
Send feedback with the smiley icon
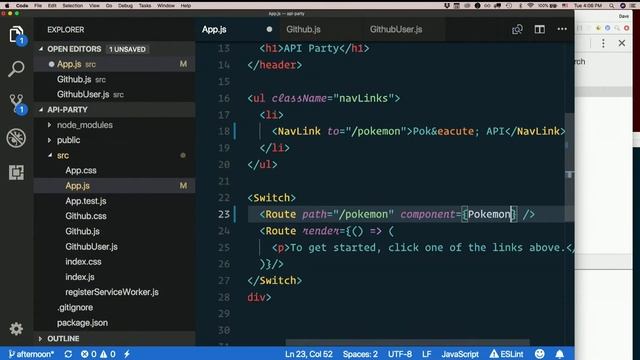point(540,354)
